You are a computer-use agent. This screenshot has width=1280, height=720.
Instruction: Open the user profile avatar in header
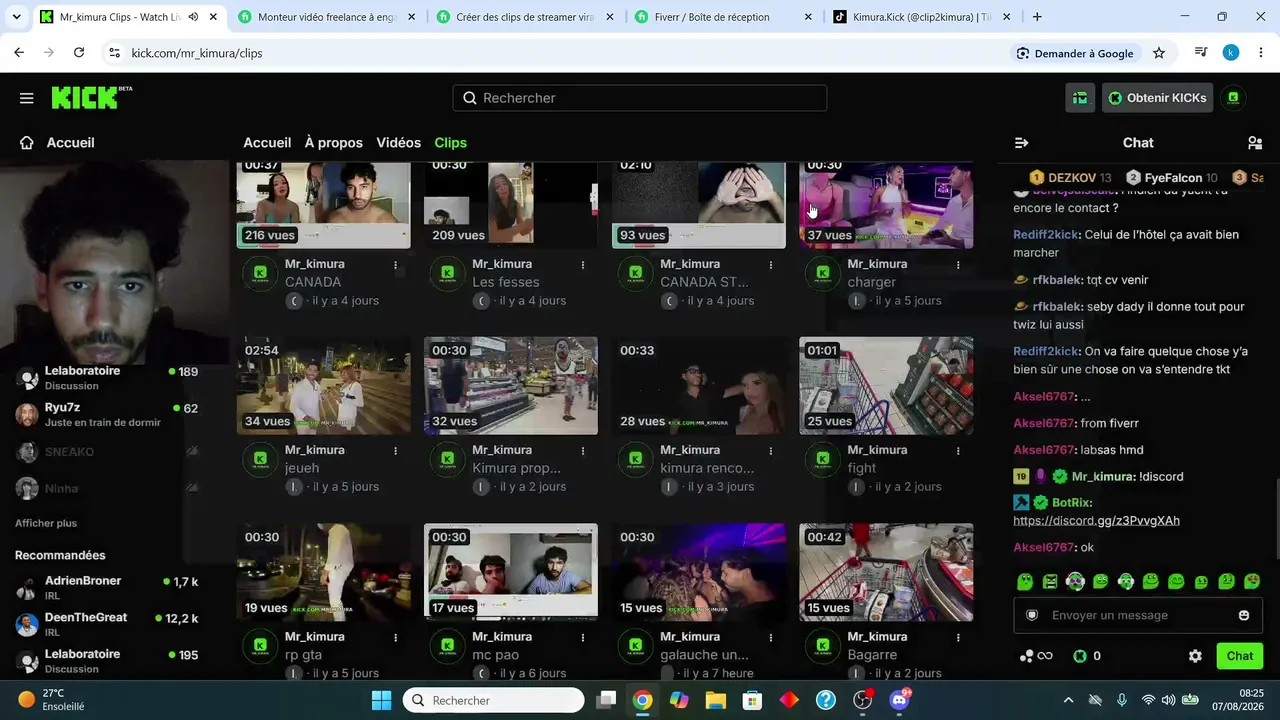tap(1233, 98)
